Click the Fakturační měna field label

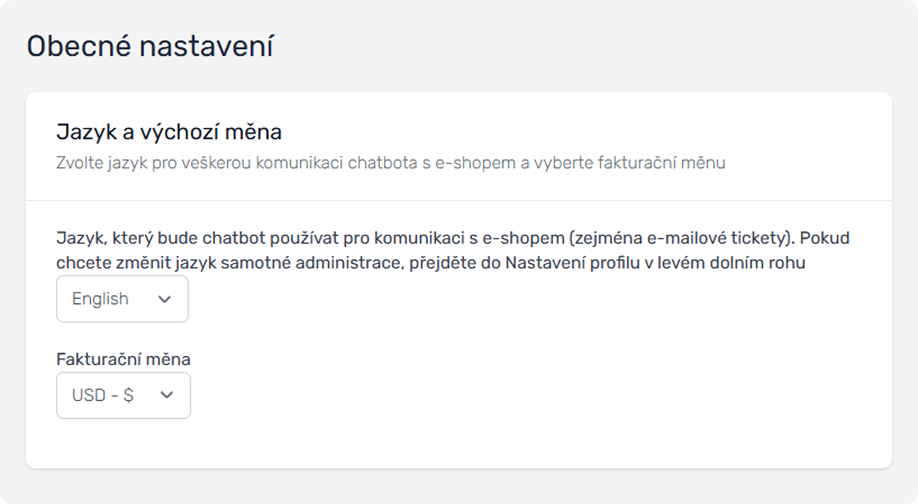click(123, 358)
